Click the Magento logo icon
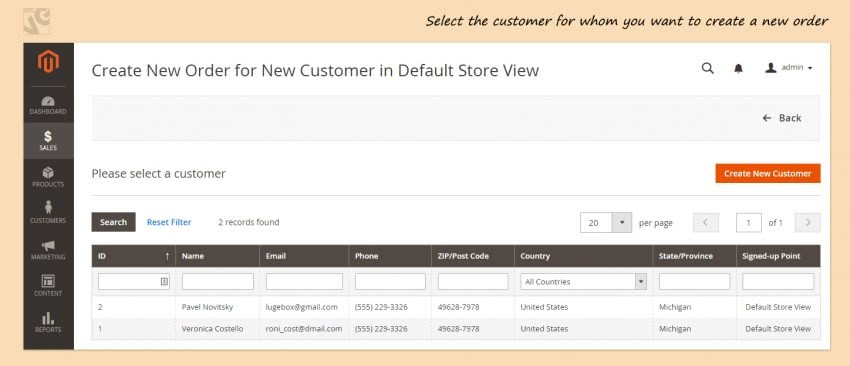This screenshot has width=850, height=366. coord(48,62)
